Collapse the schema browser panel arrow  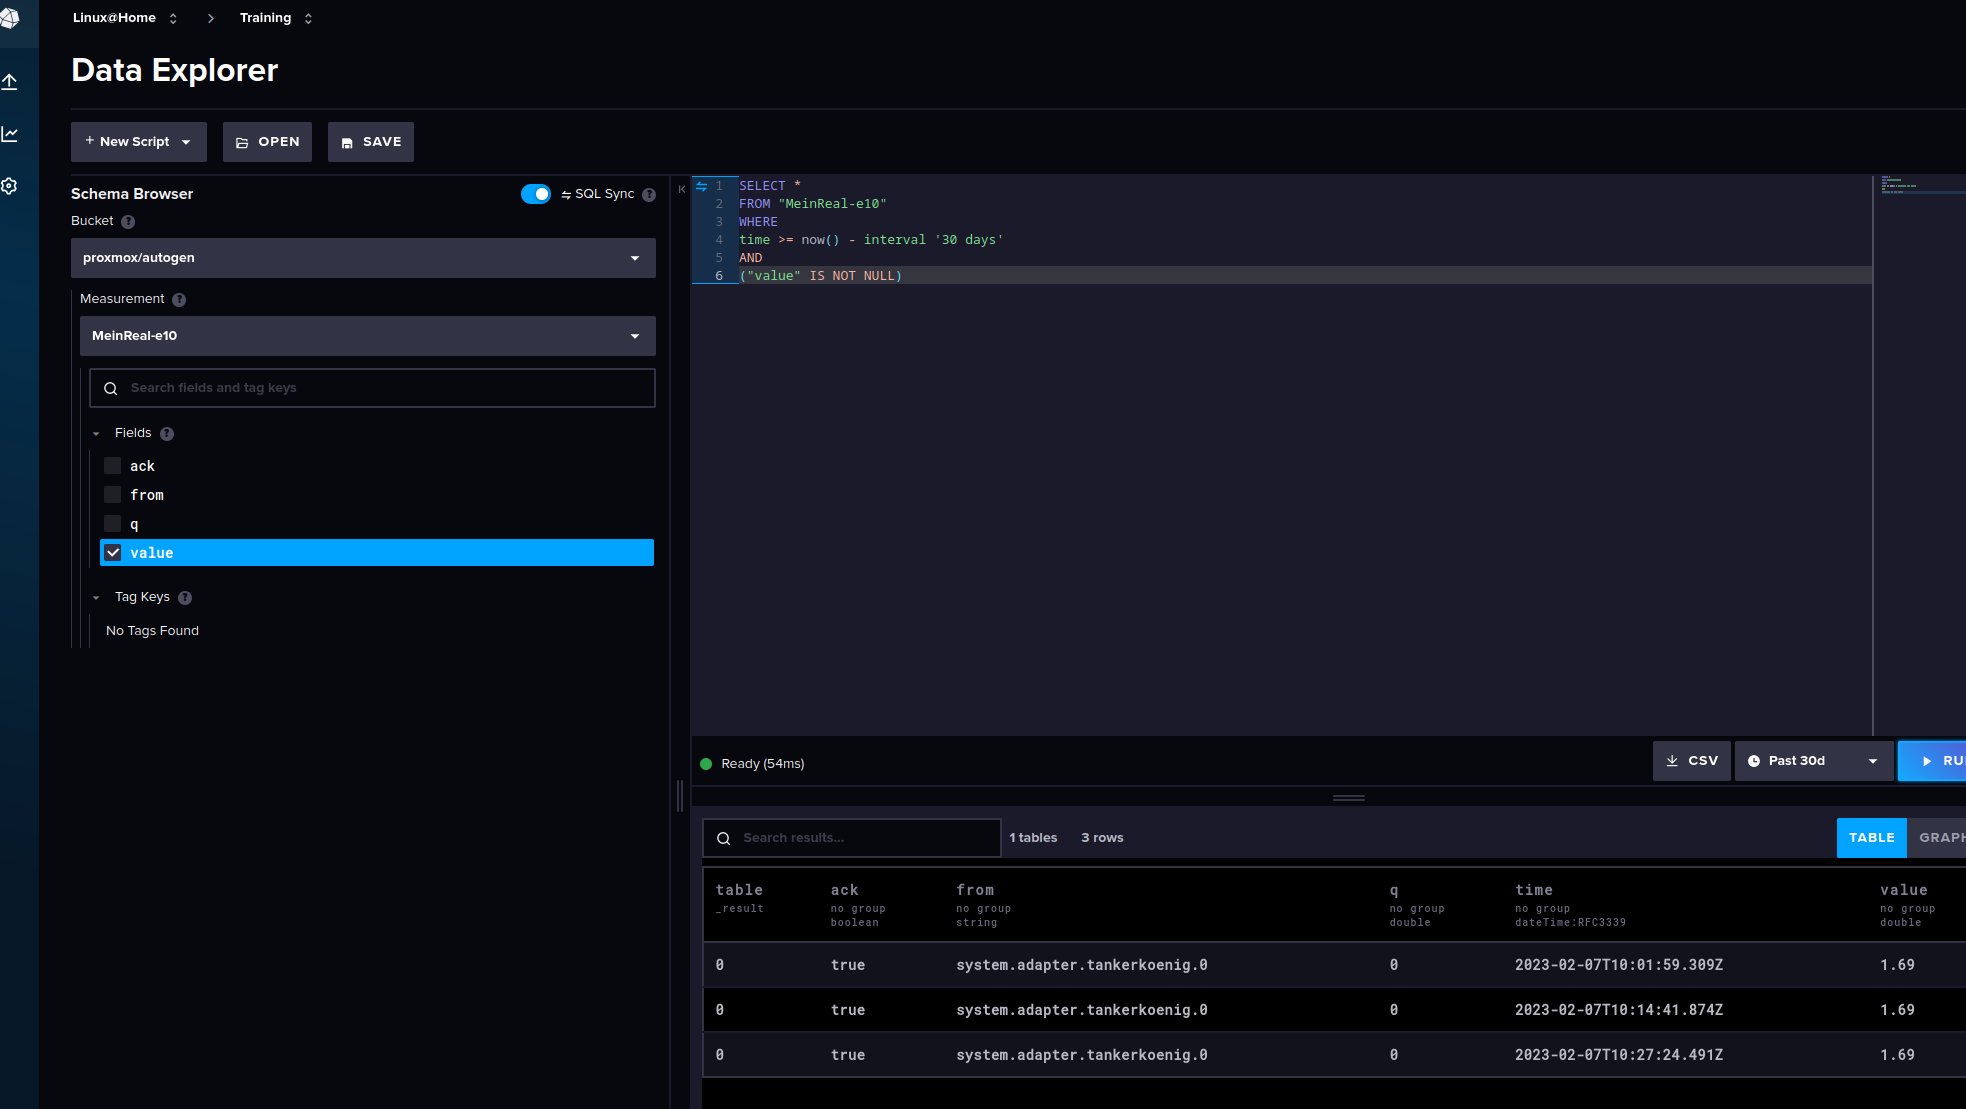pos(682,189)
